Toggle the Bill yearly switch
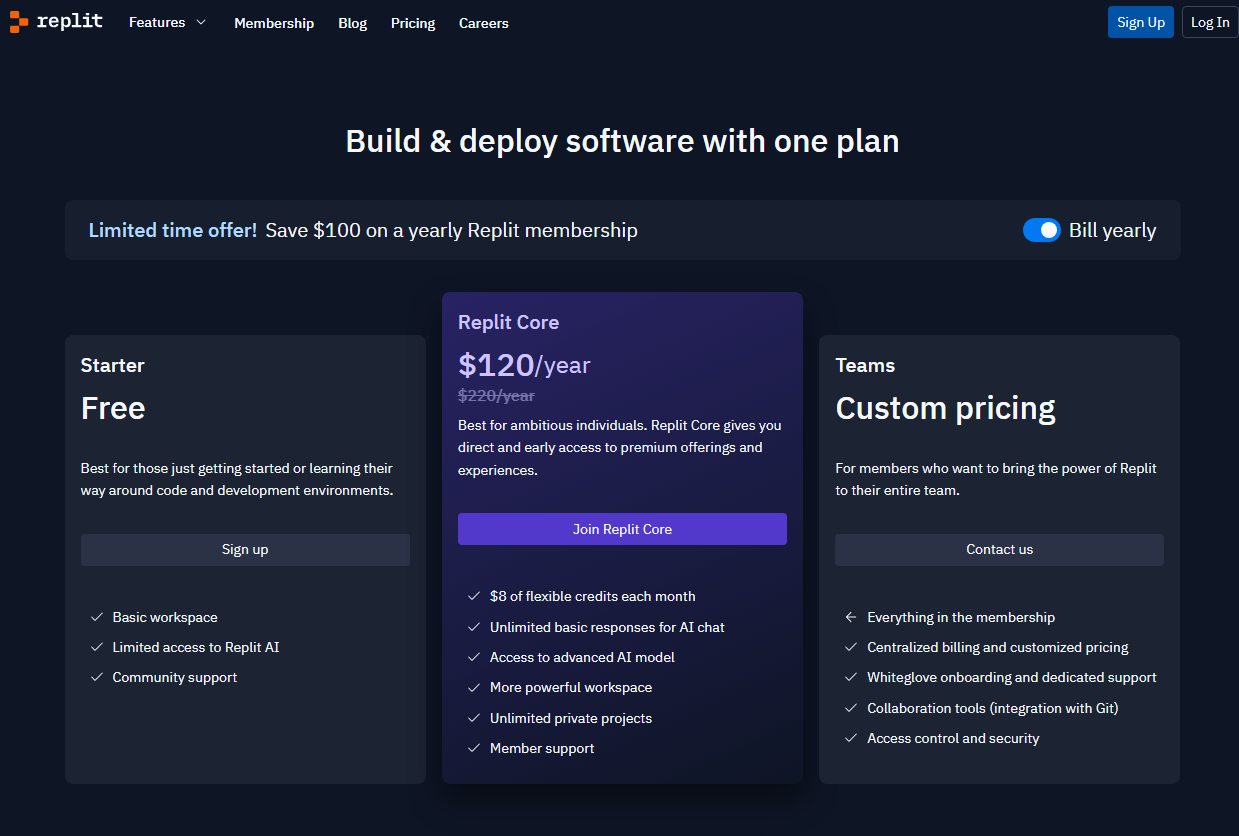 click(1041, 230)
